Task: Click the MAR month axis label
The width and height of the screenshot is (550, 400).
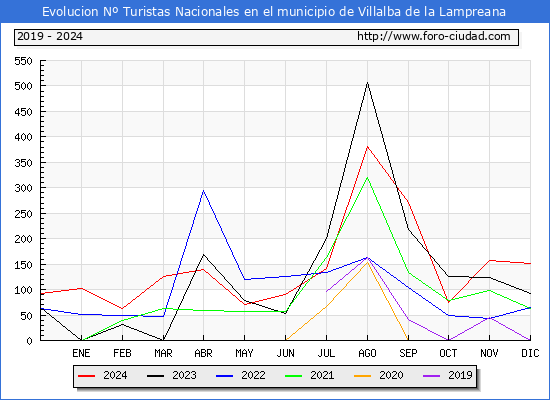Action: pyautogui.click(x=163, y=353)
